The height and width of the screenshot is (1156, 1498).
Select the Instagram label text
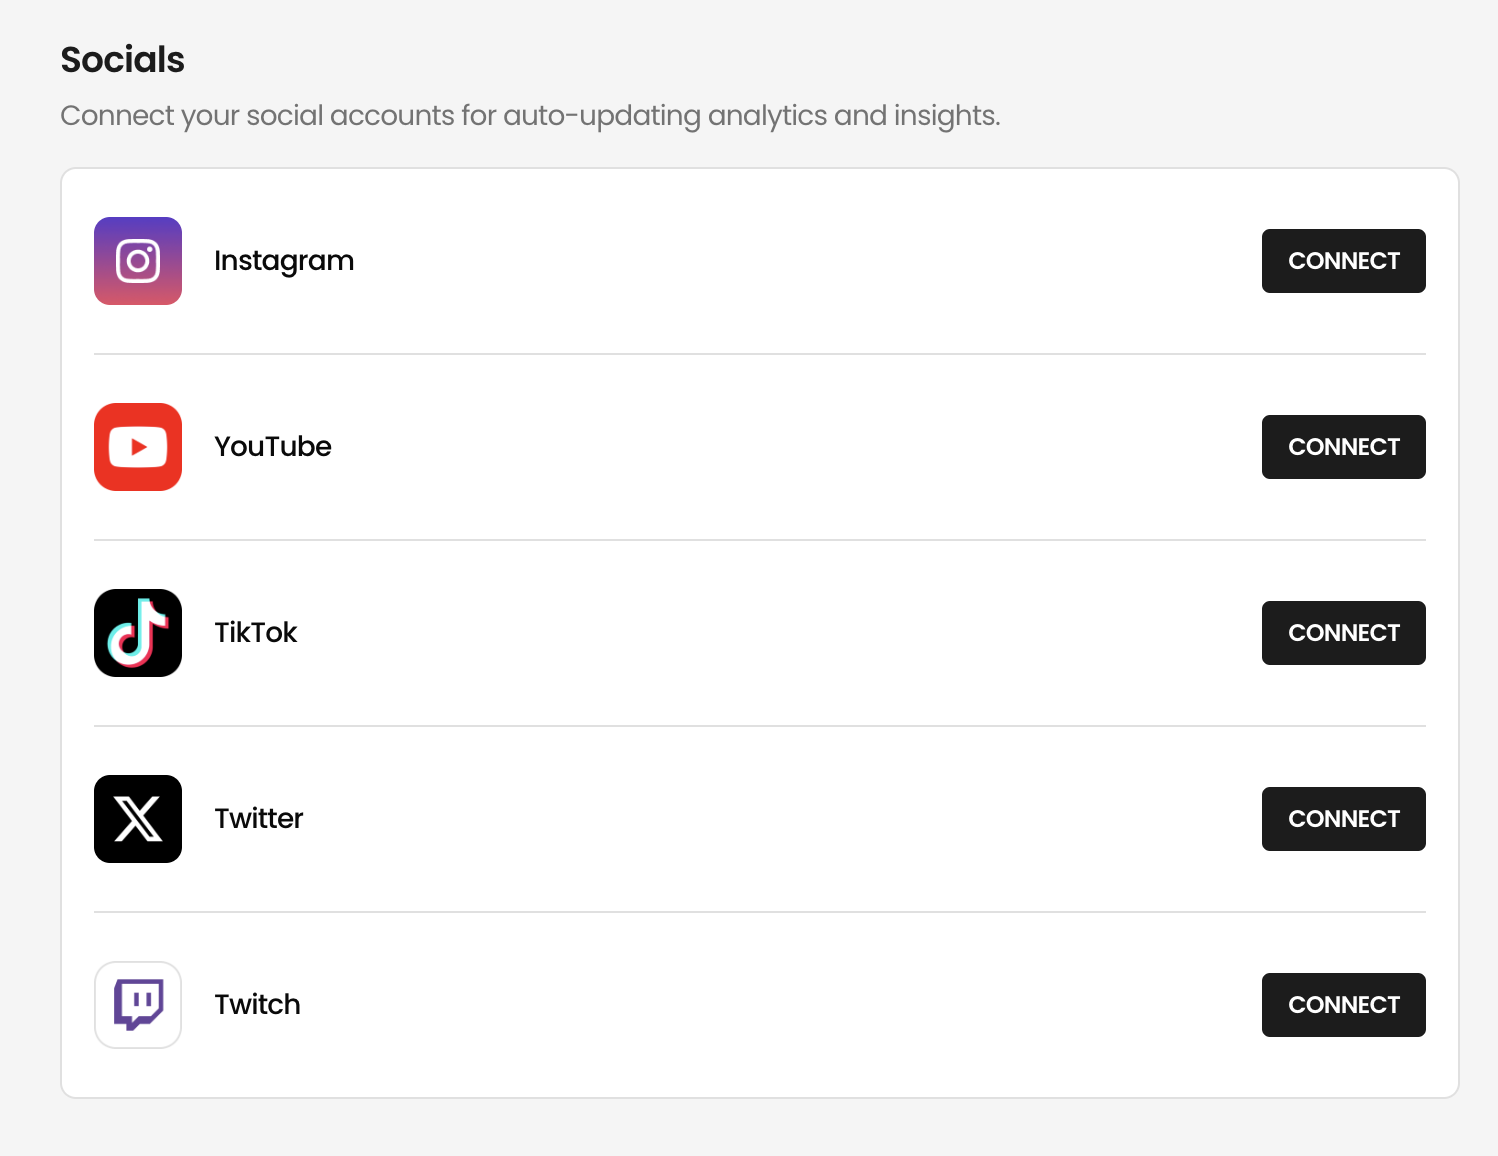click(284, 262)
